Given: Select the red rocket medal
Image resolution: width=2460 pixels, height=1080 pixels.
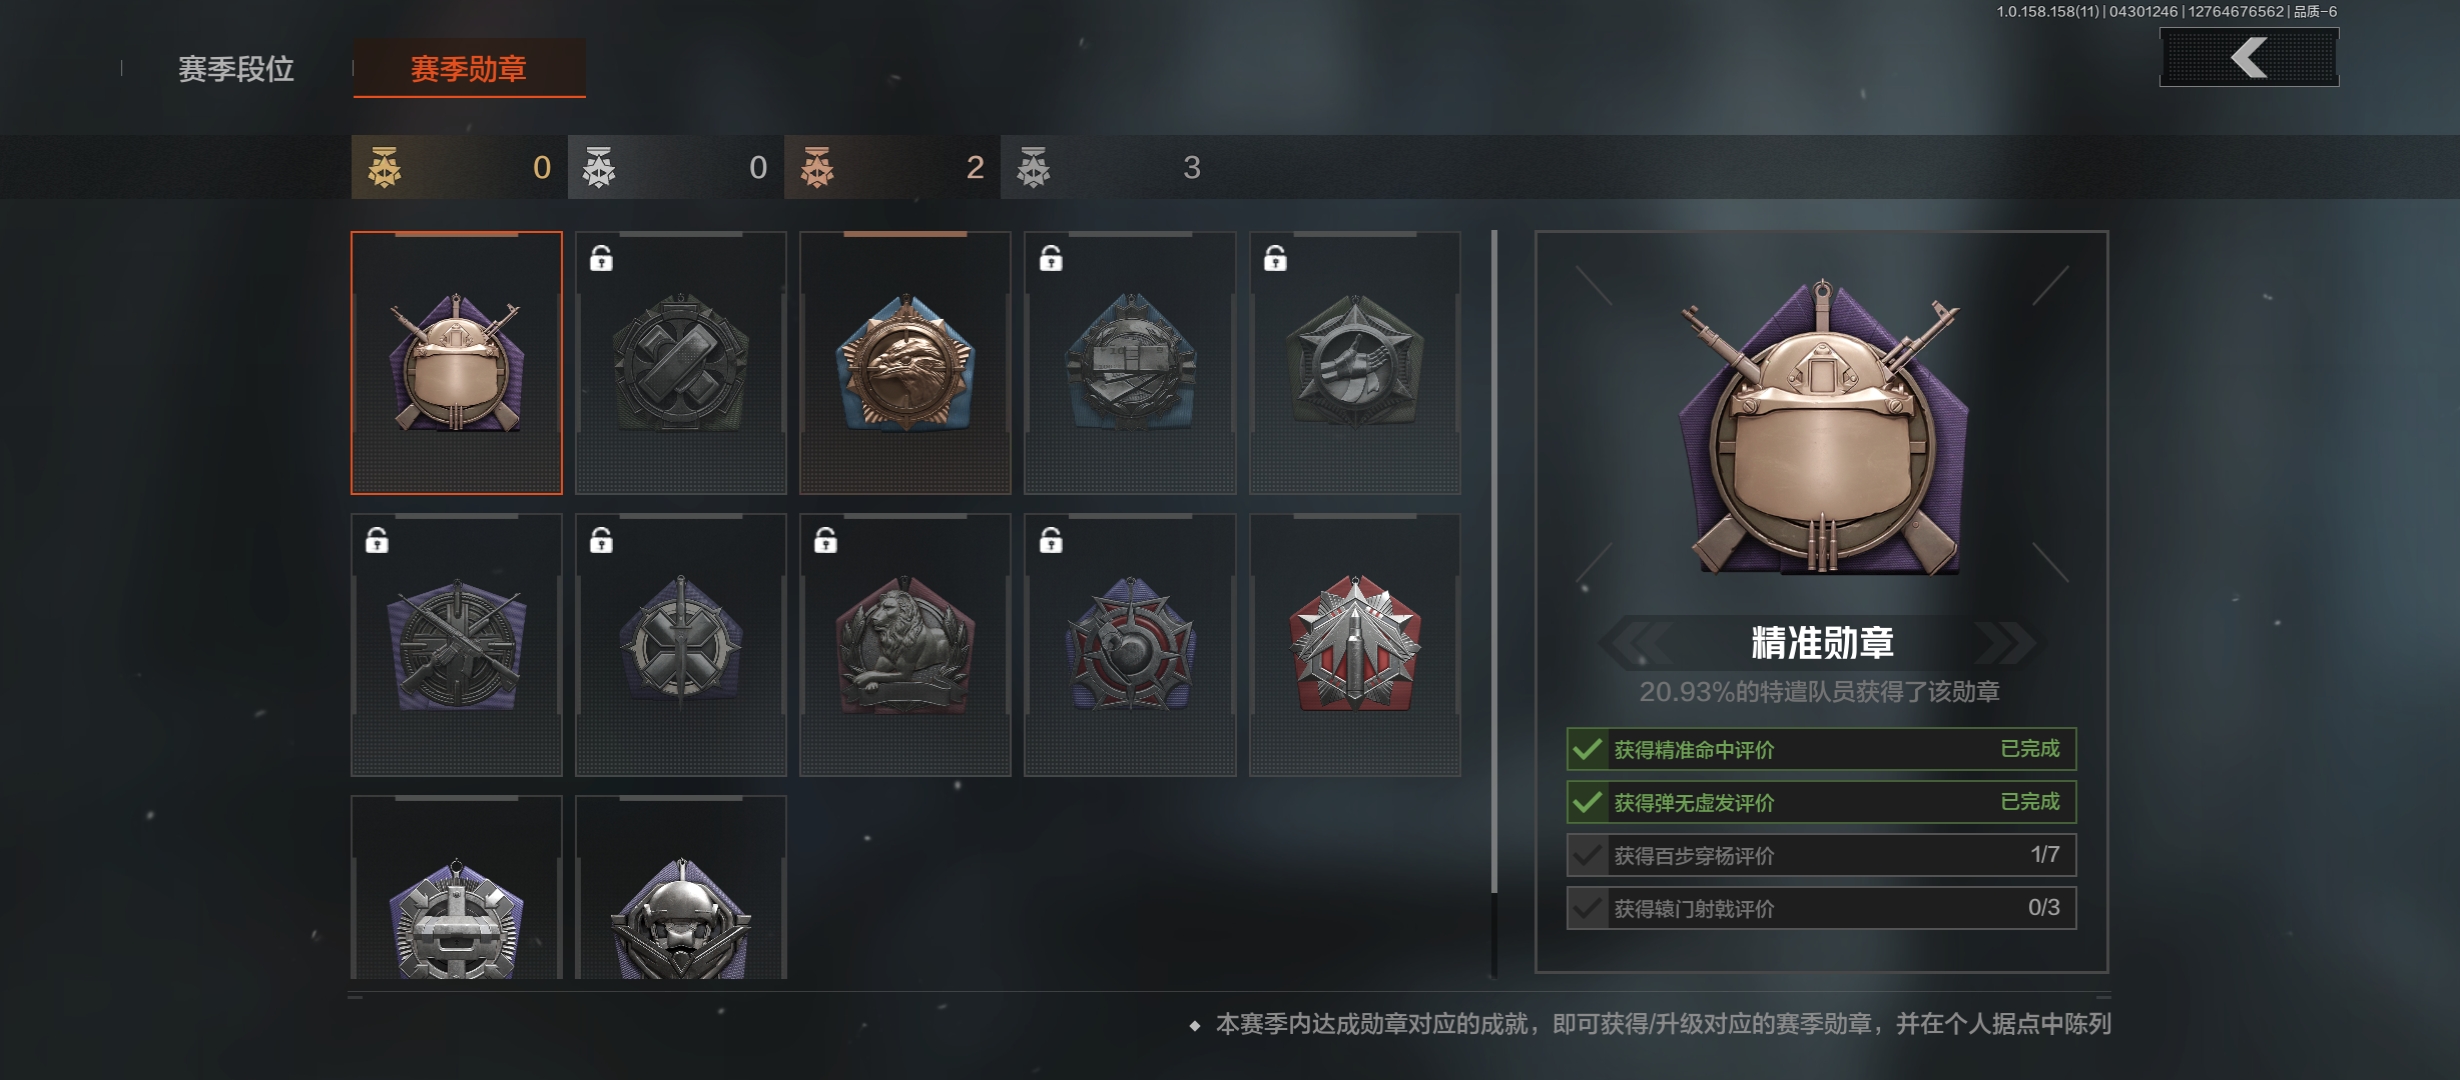Looking at the screenshot, I should pyautogui.click(x=1355, y=645).
